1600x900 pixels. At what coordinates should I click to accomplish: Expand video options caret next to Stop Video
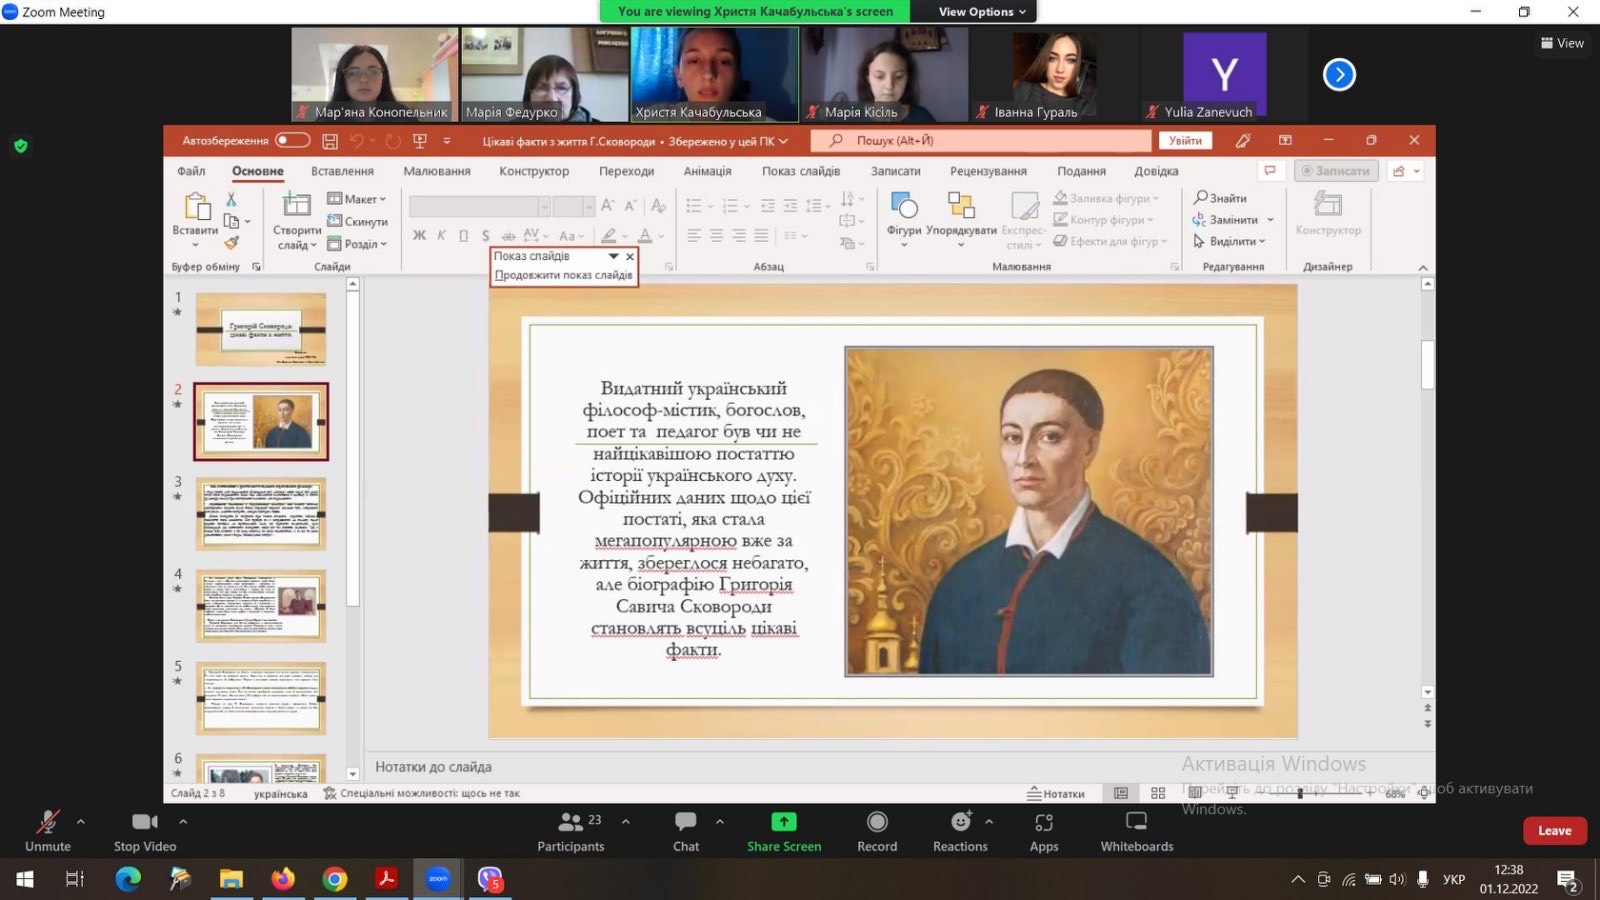click(183, 822)
